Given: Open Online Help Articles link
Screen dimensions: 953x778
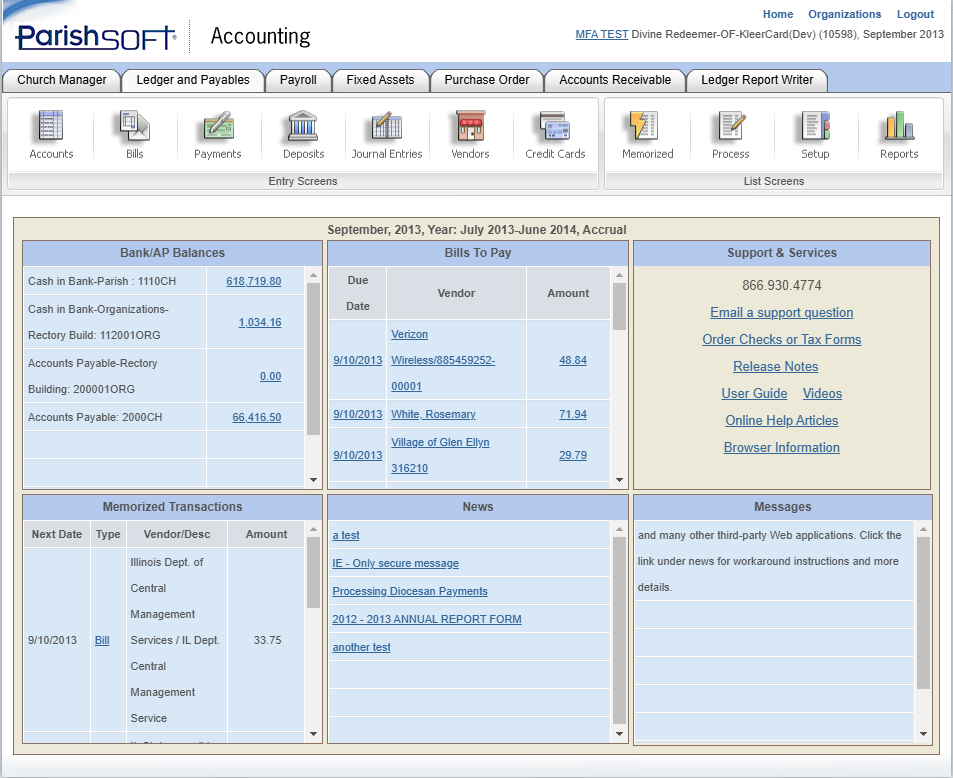Looking at the screenshot, I should (782, 421).
